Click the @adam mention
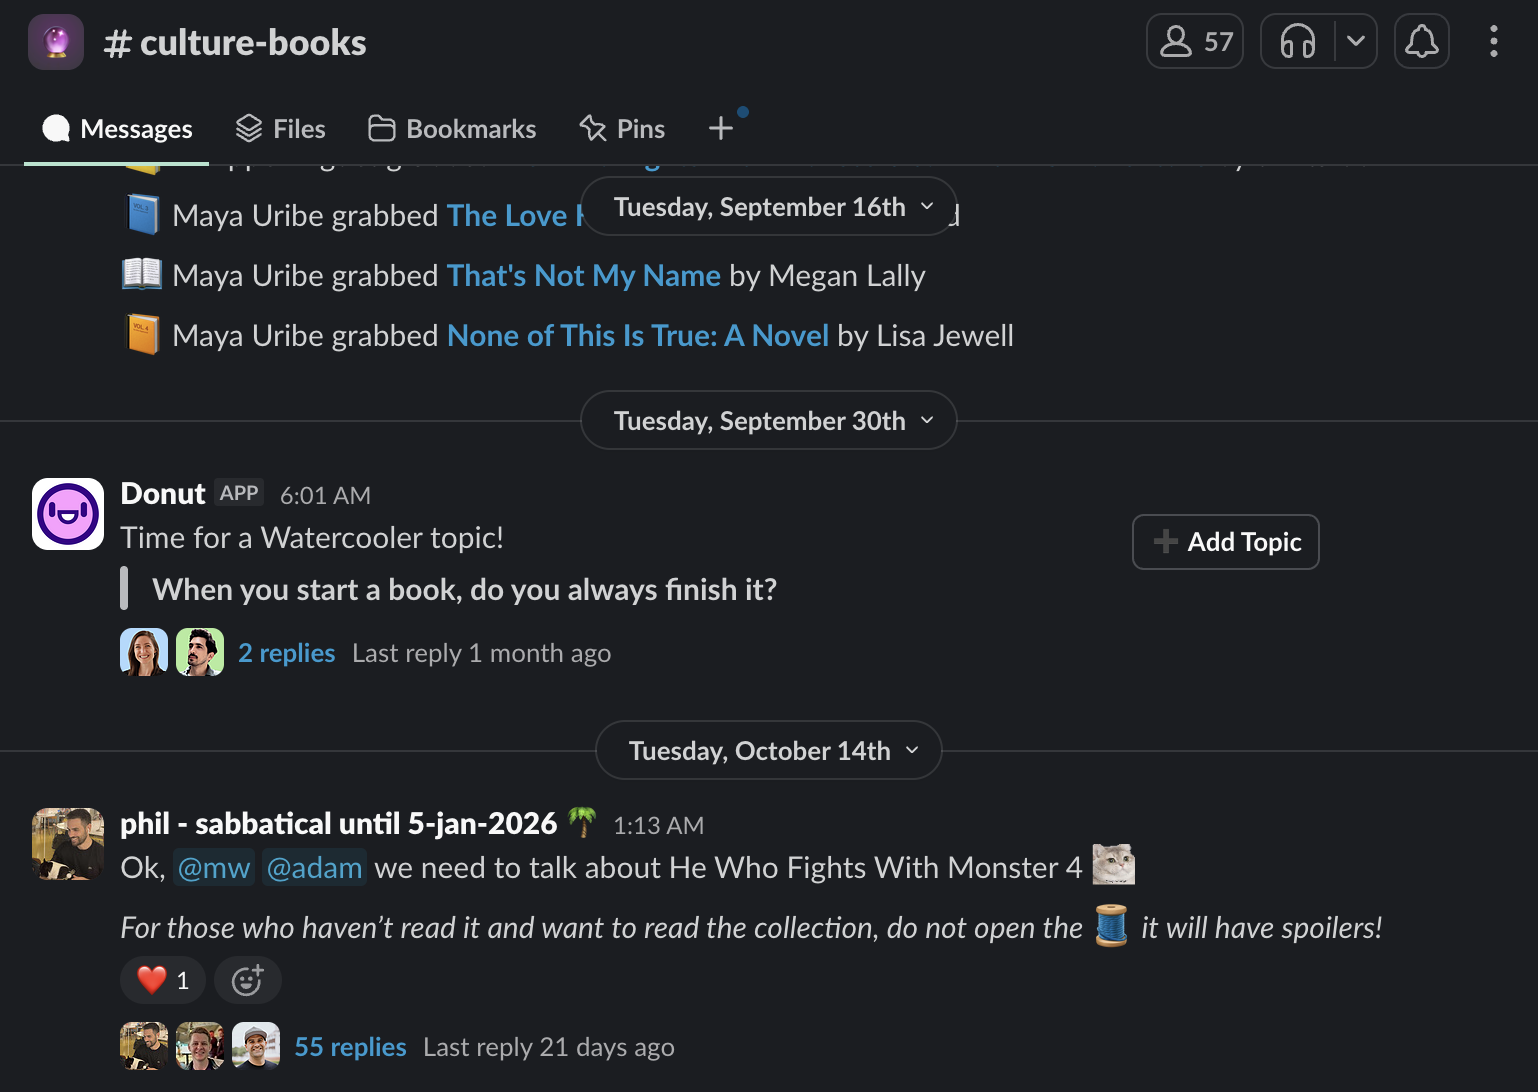Screen dimensions: 1538x1092 [314, 867]
